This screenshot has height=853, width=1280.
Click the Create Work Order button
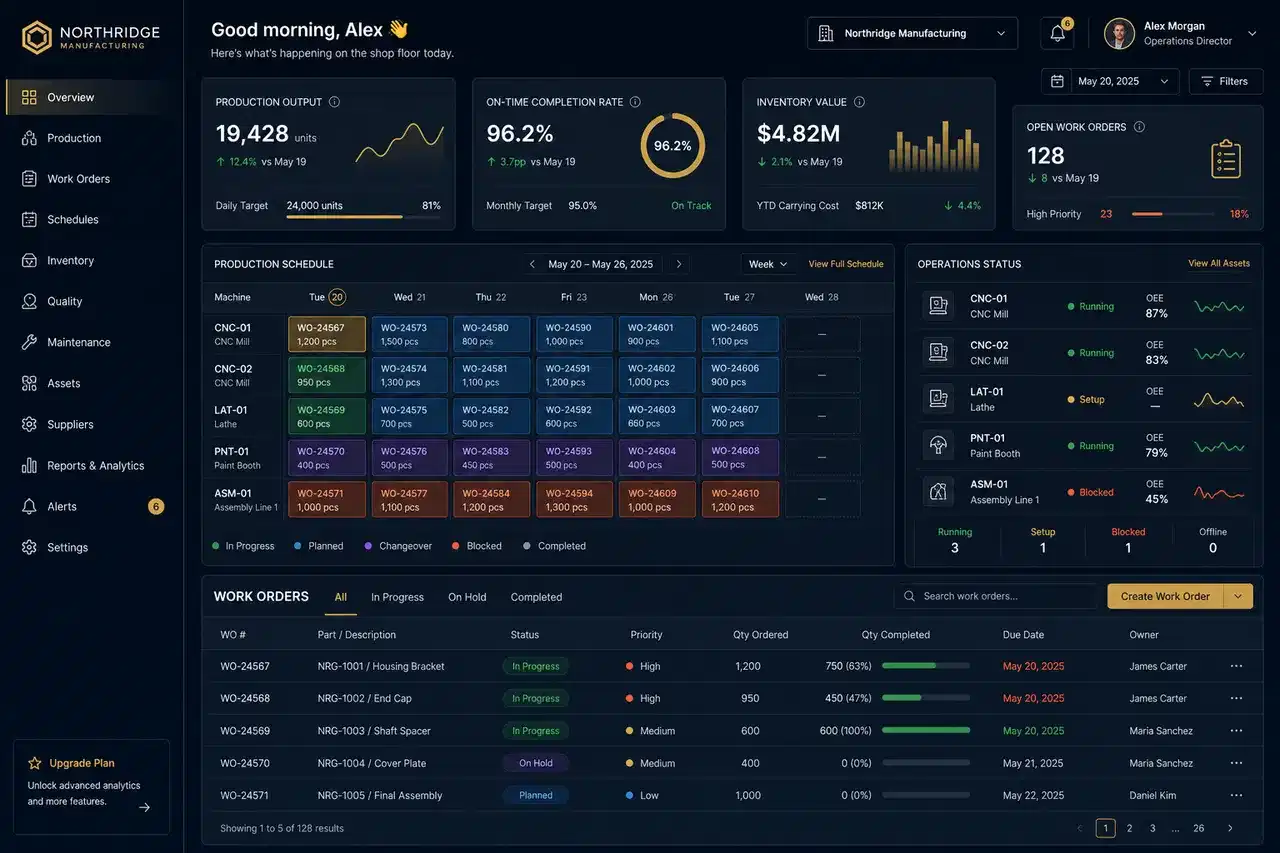1165,596
